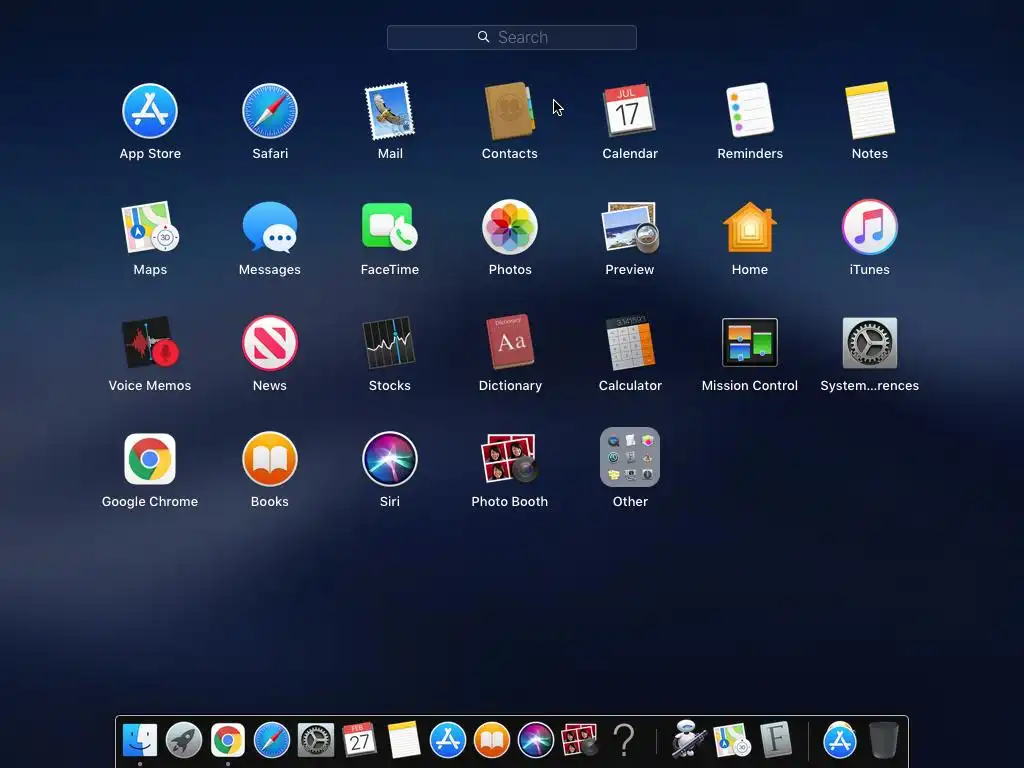Open the Voice Memos app
The image size is (1024, 768).
[150, 343]
